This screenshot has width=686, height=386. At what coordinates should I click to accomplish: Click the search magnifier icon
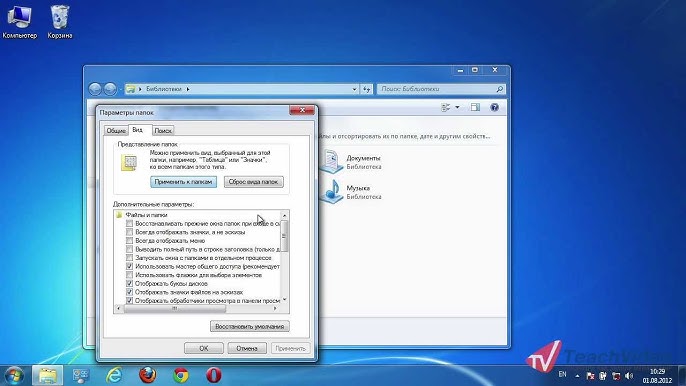(x=500, y=89)
